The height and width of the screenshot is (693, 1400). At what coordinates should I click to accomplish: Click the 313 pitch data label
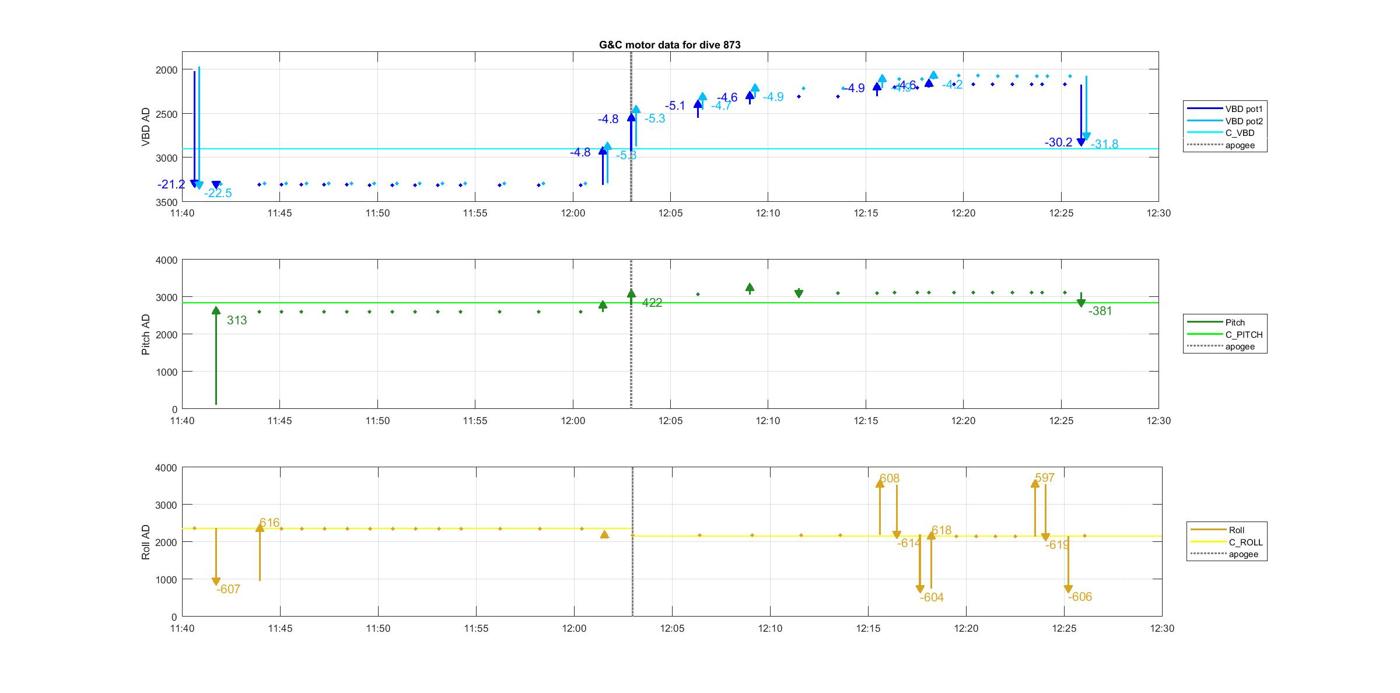[x=237, y=321]
